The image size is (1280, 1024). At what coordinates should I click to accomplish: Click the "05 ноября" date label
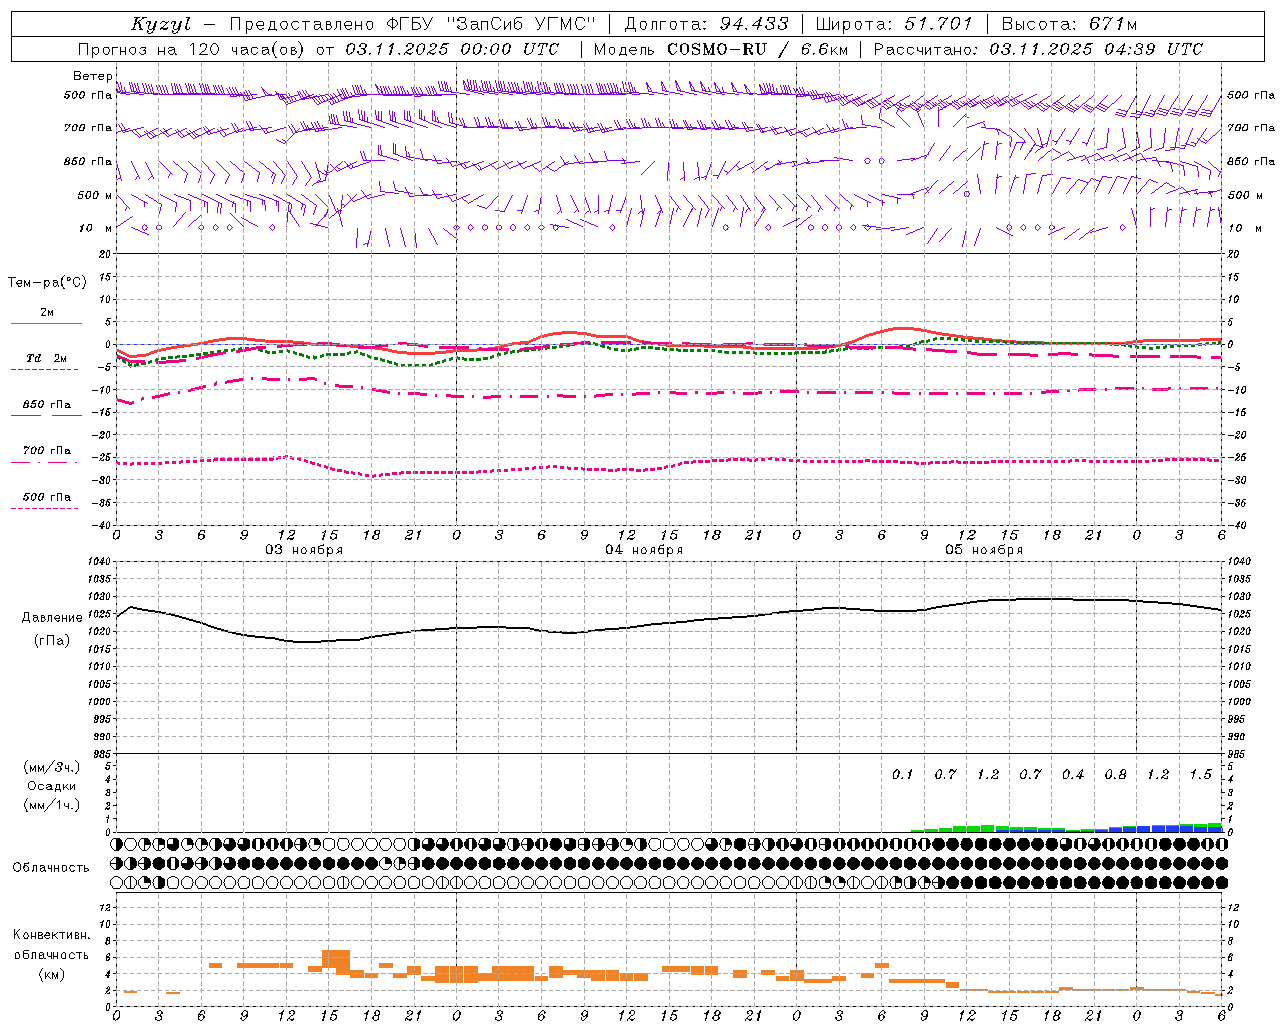pyautogui.click(x=983, y=550)
